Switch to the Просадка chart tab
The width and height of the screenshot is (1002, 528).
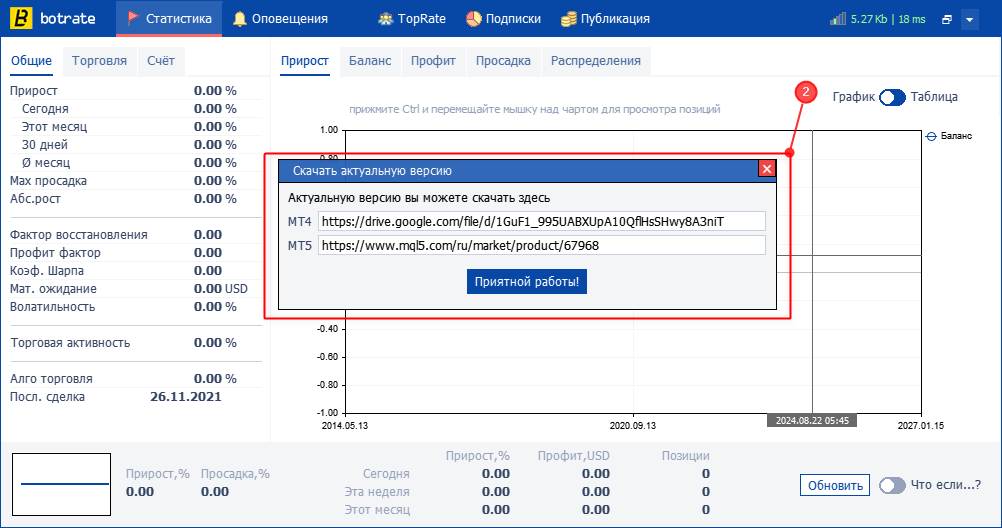click(503, 61)
